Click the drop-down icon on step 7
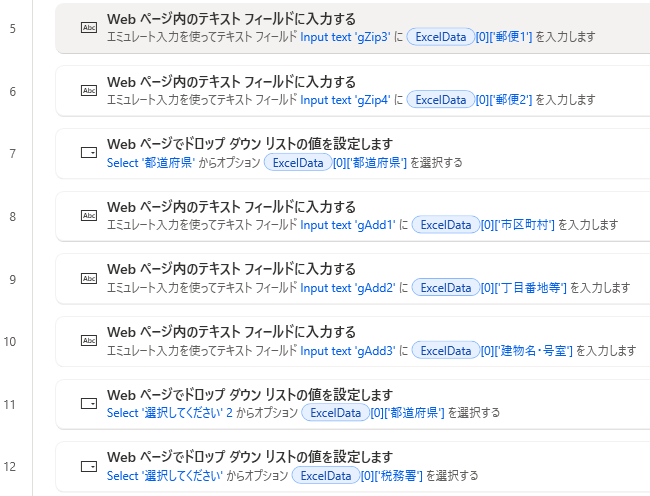Viewport: 650px width, 496px height. 89,153
